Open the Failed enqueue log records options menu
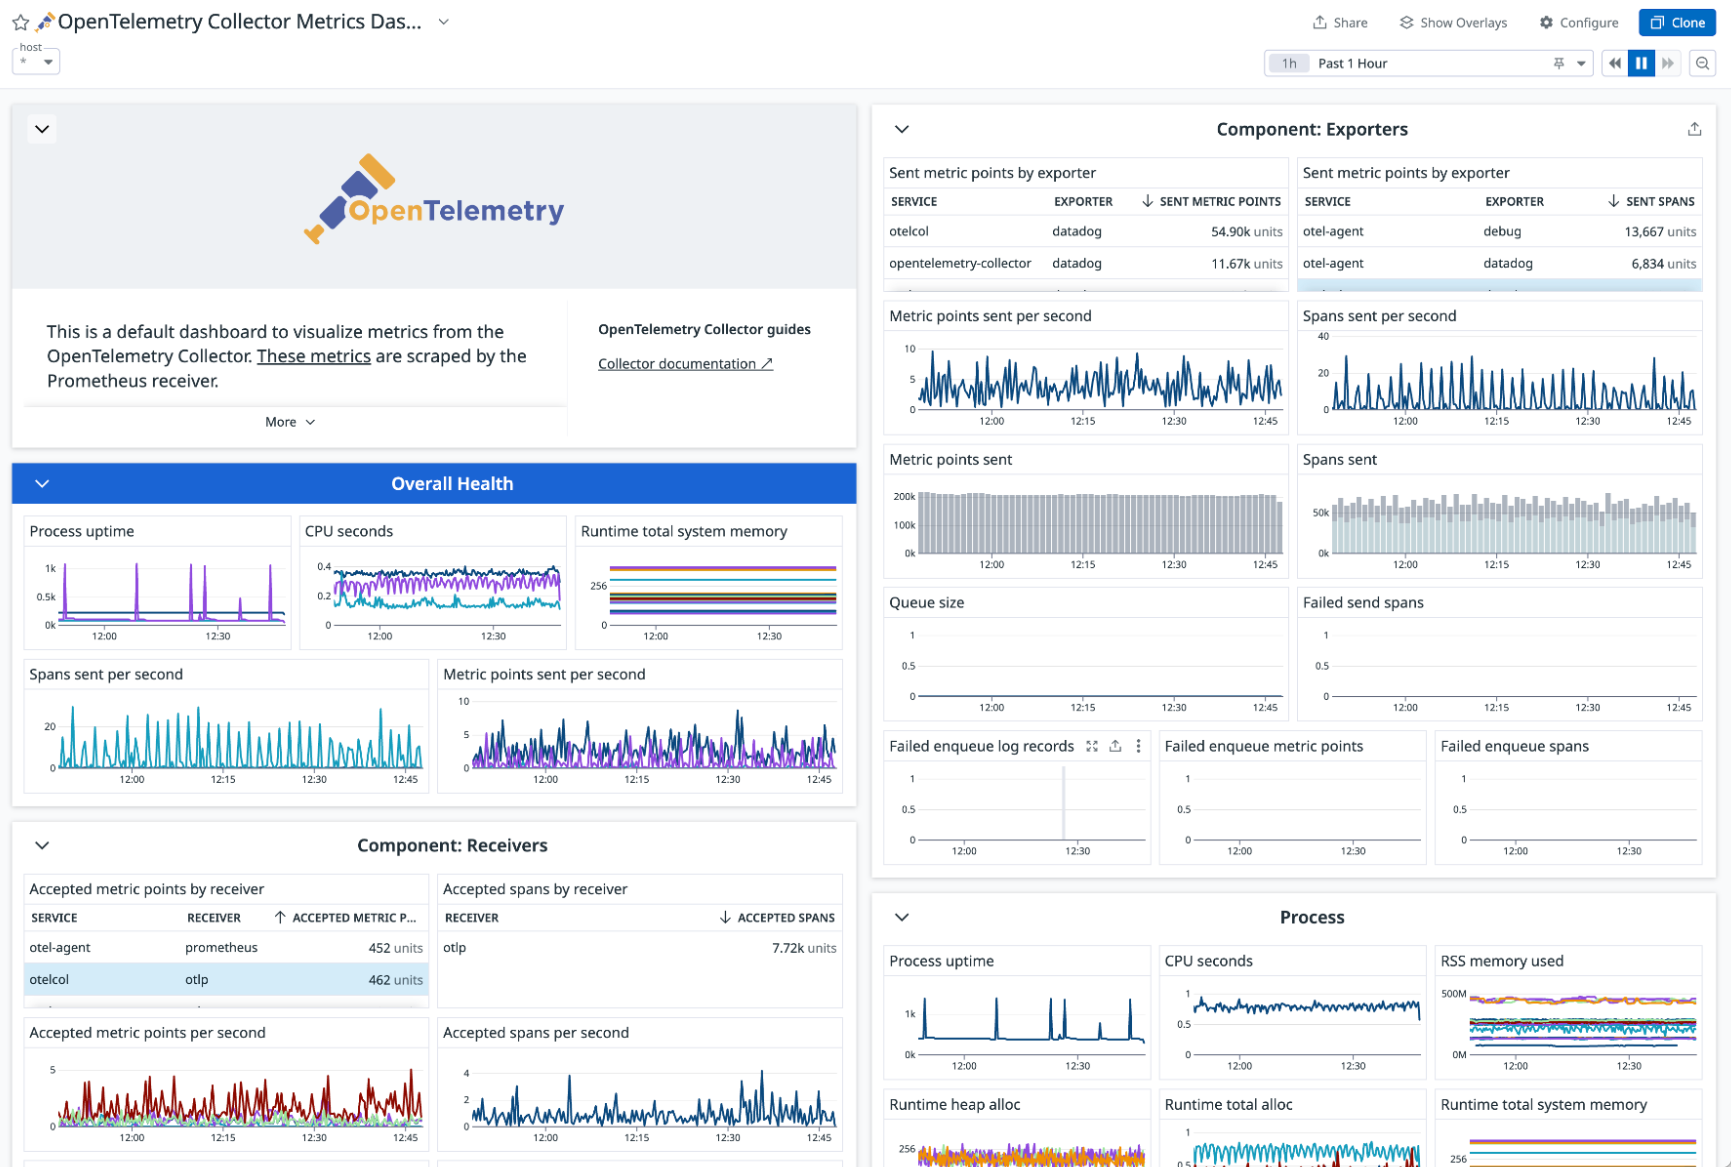Viewport: 1731px width, 1167px height. click(1138, 746)
